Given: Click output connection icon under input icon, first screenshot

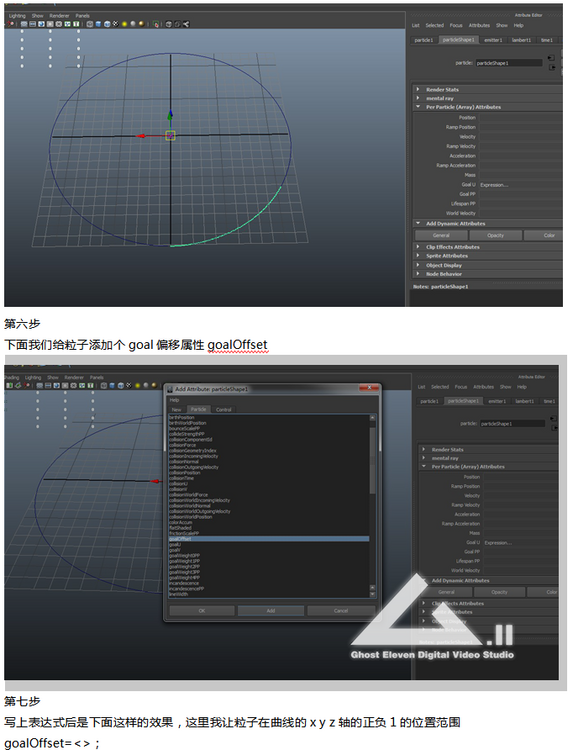Looking at the screenshot, I should point(552,67).
